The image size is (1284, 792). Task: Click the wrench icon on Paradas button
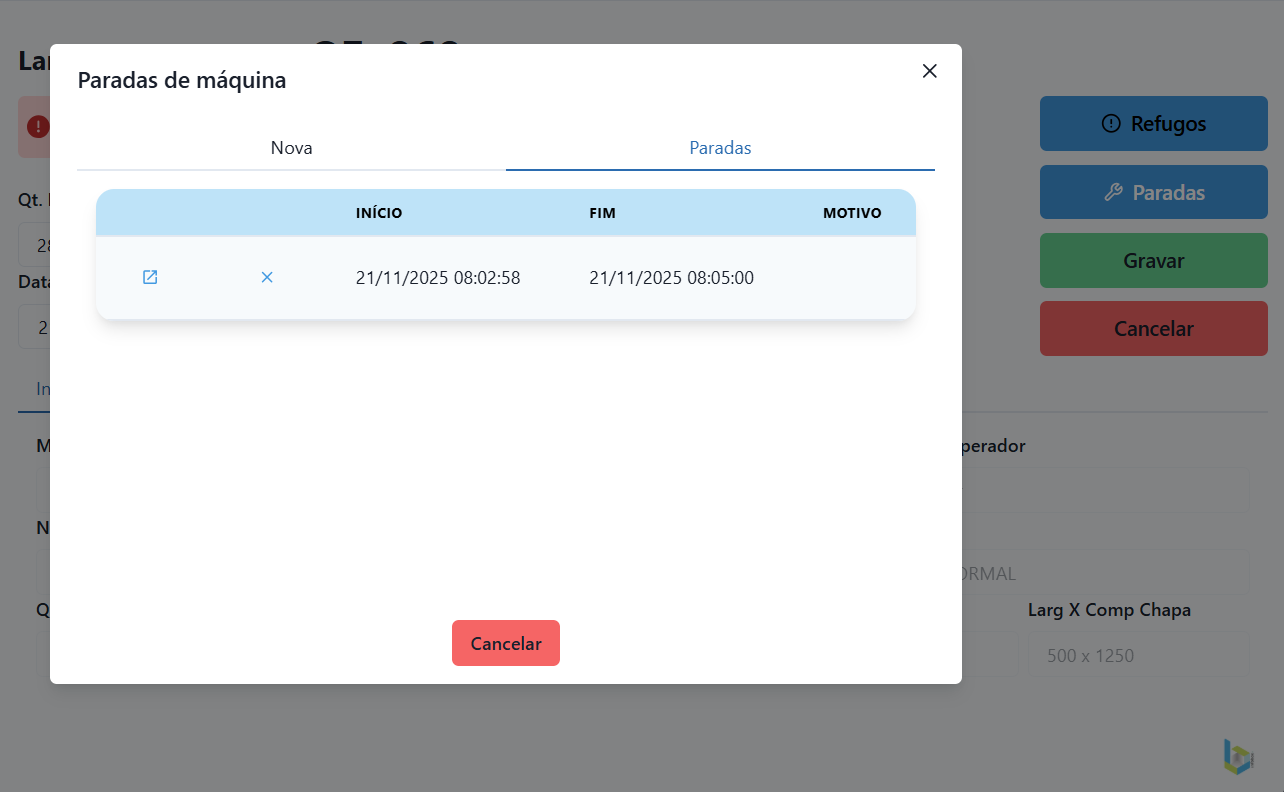click(1113, 192)
